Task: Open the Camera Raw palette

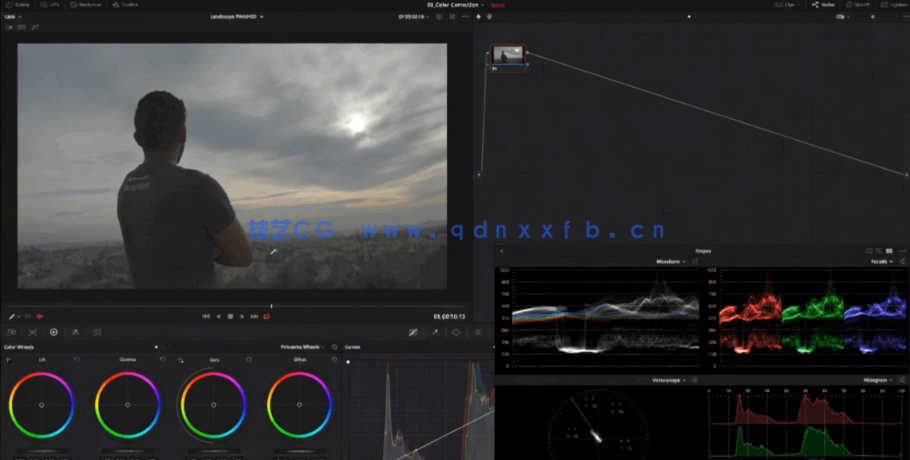Action: coord(11,332)
